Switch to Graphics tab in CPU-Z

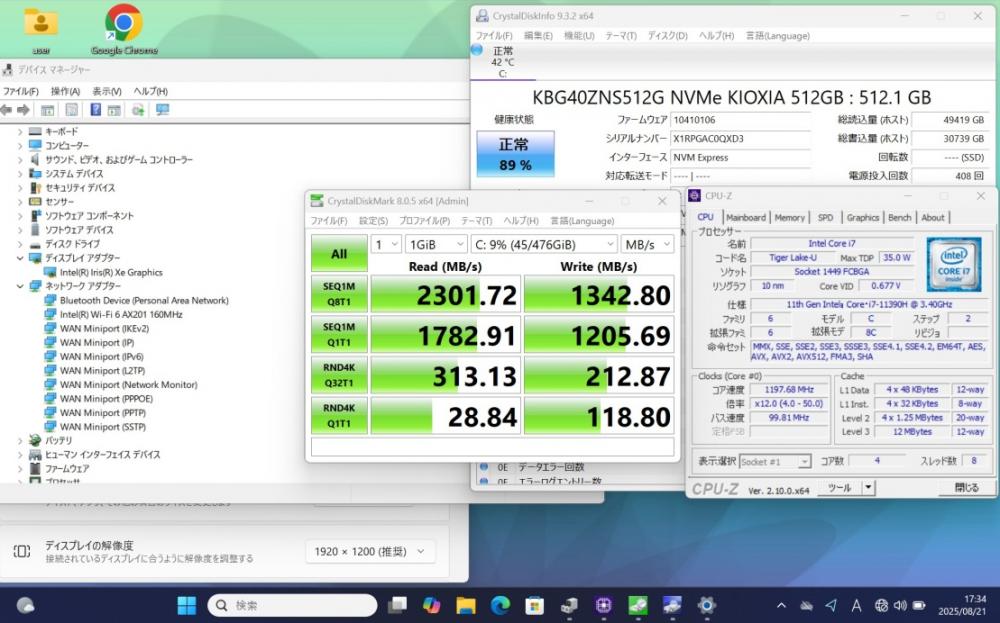click(863, 217)
